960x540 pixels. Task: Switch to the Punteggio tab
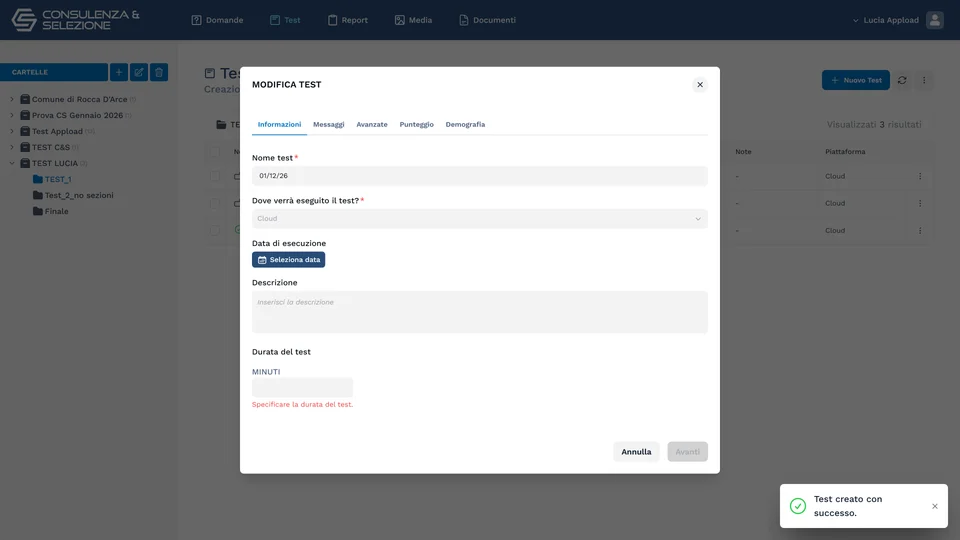[416, 124]
